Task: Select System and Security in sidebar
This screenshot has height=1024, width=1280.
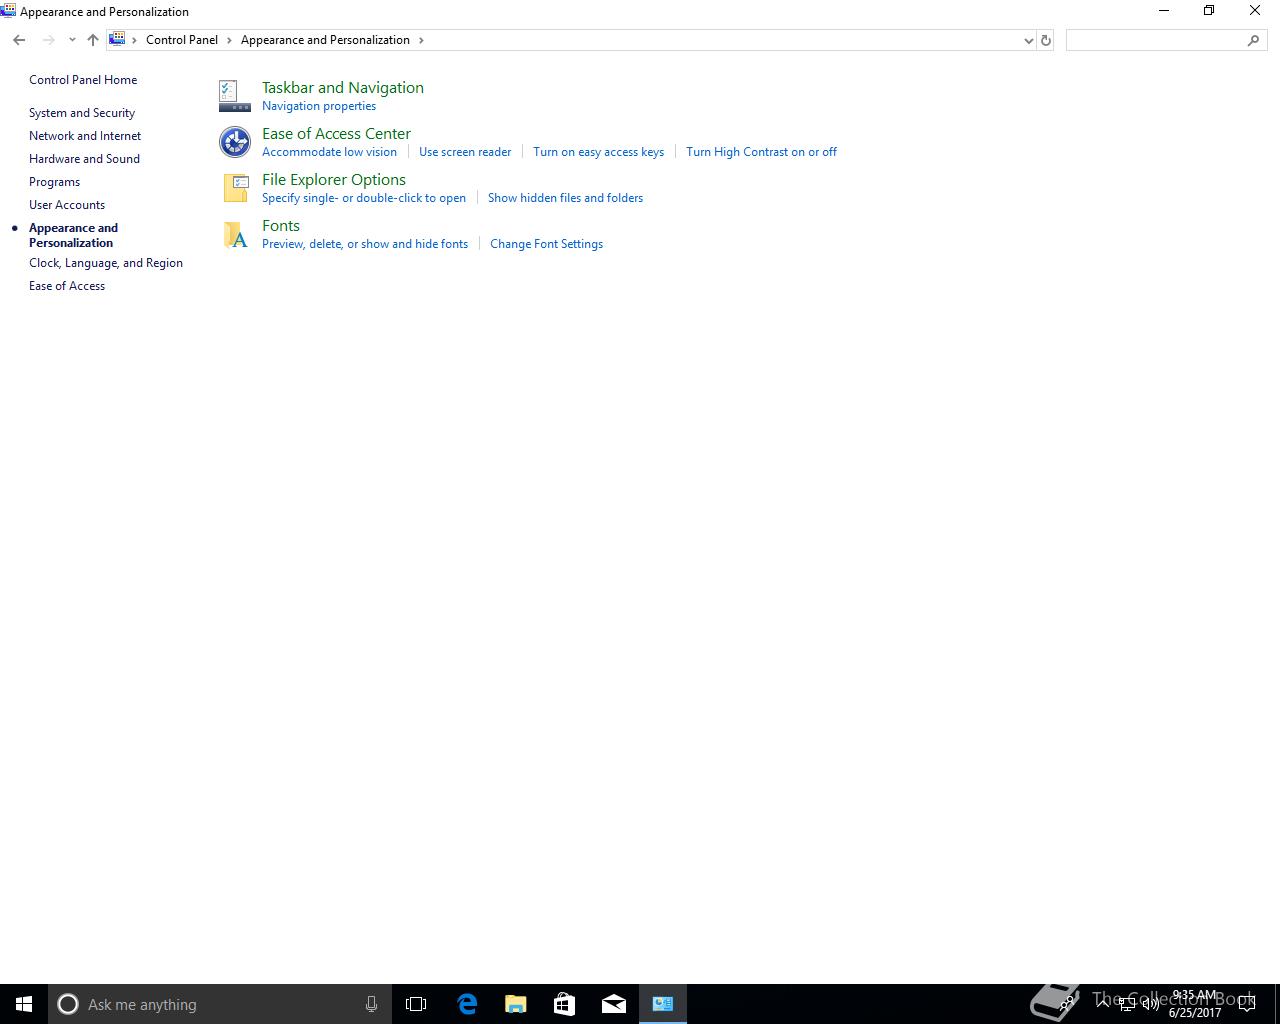Action: [82, 113]
